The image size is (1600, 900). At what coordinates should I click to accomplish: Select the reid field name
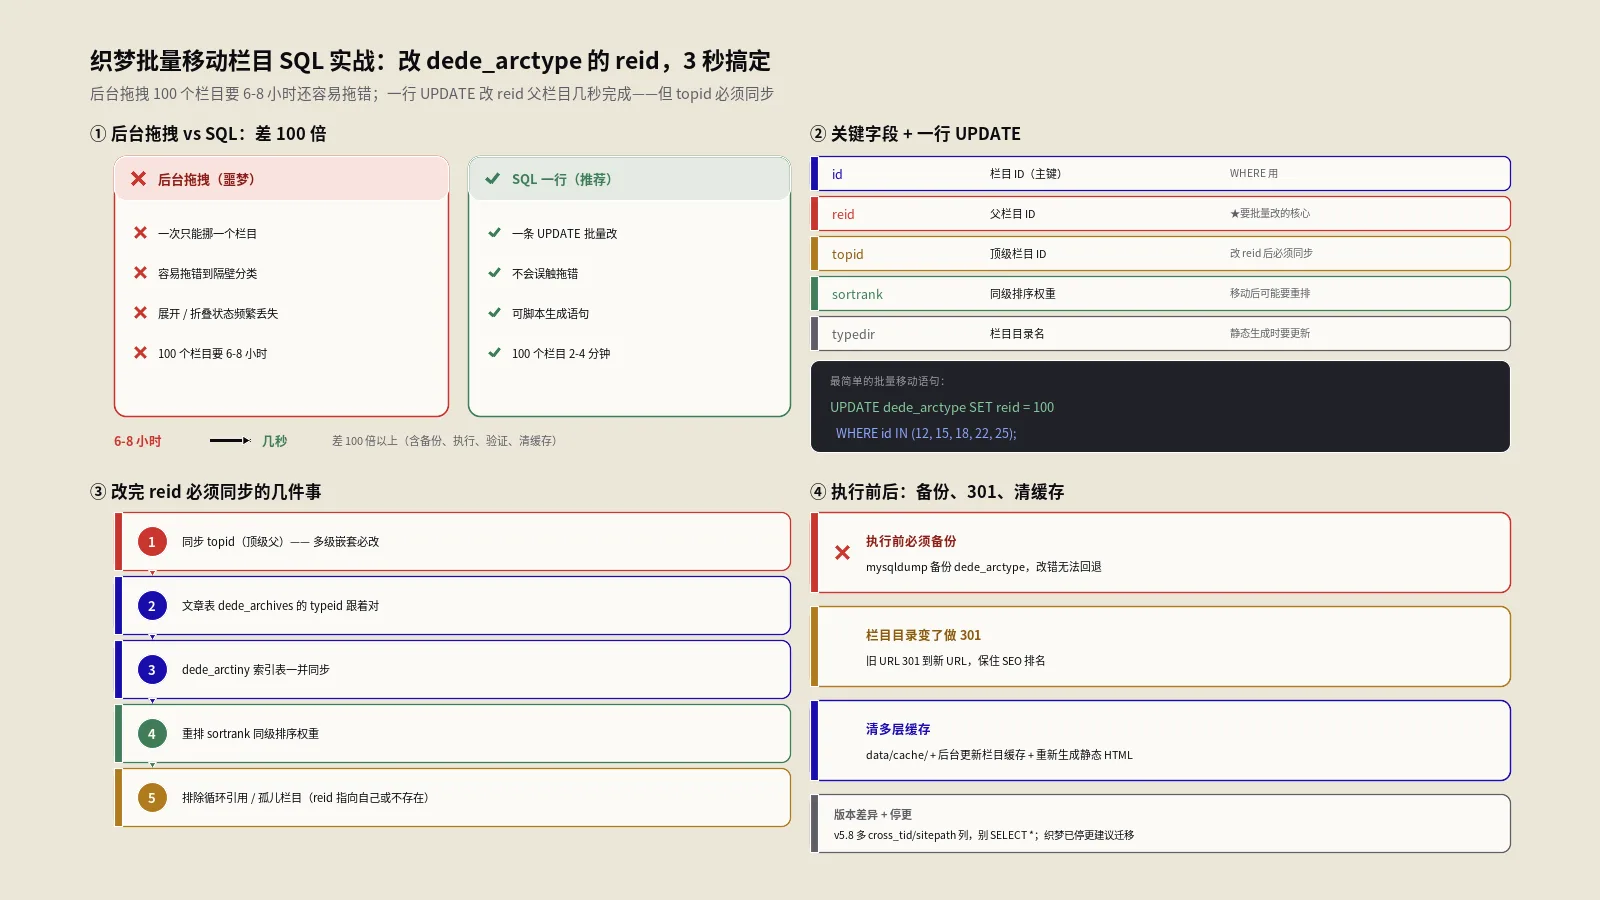(843, 214)
